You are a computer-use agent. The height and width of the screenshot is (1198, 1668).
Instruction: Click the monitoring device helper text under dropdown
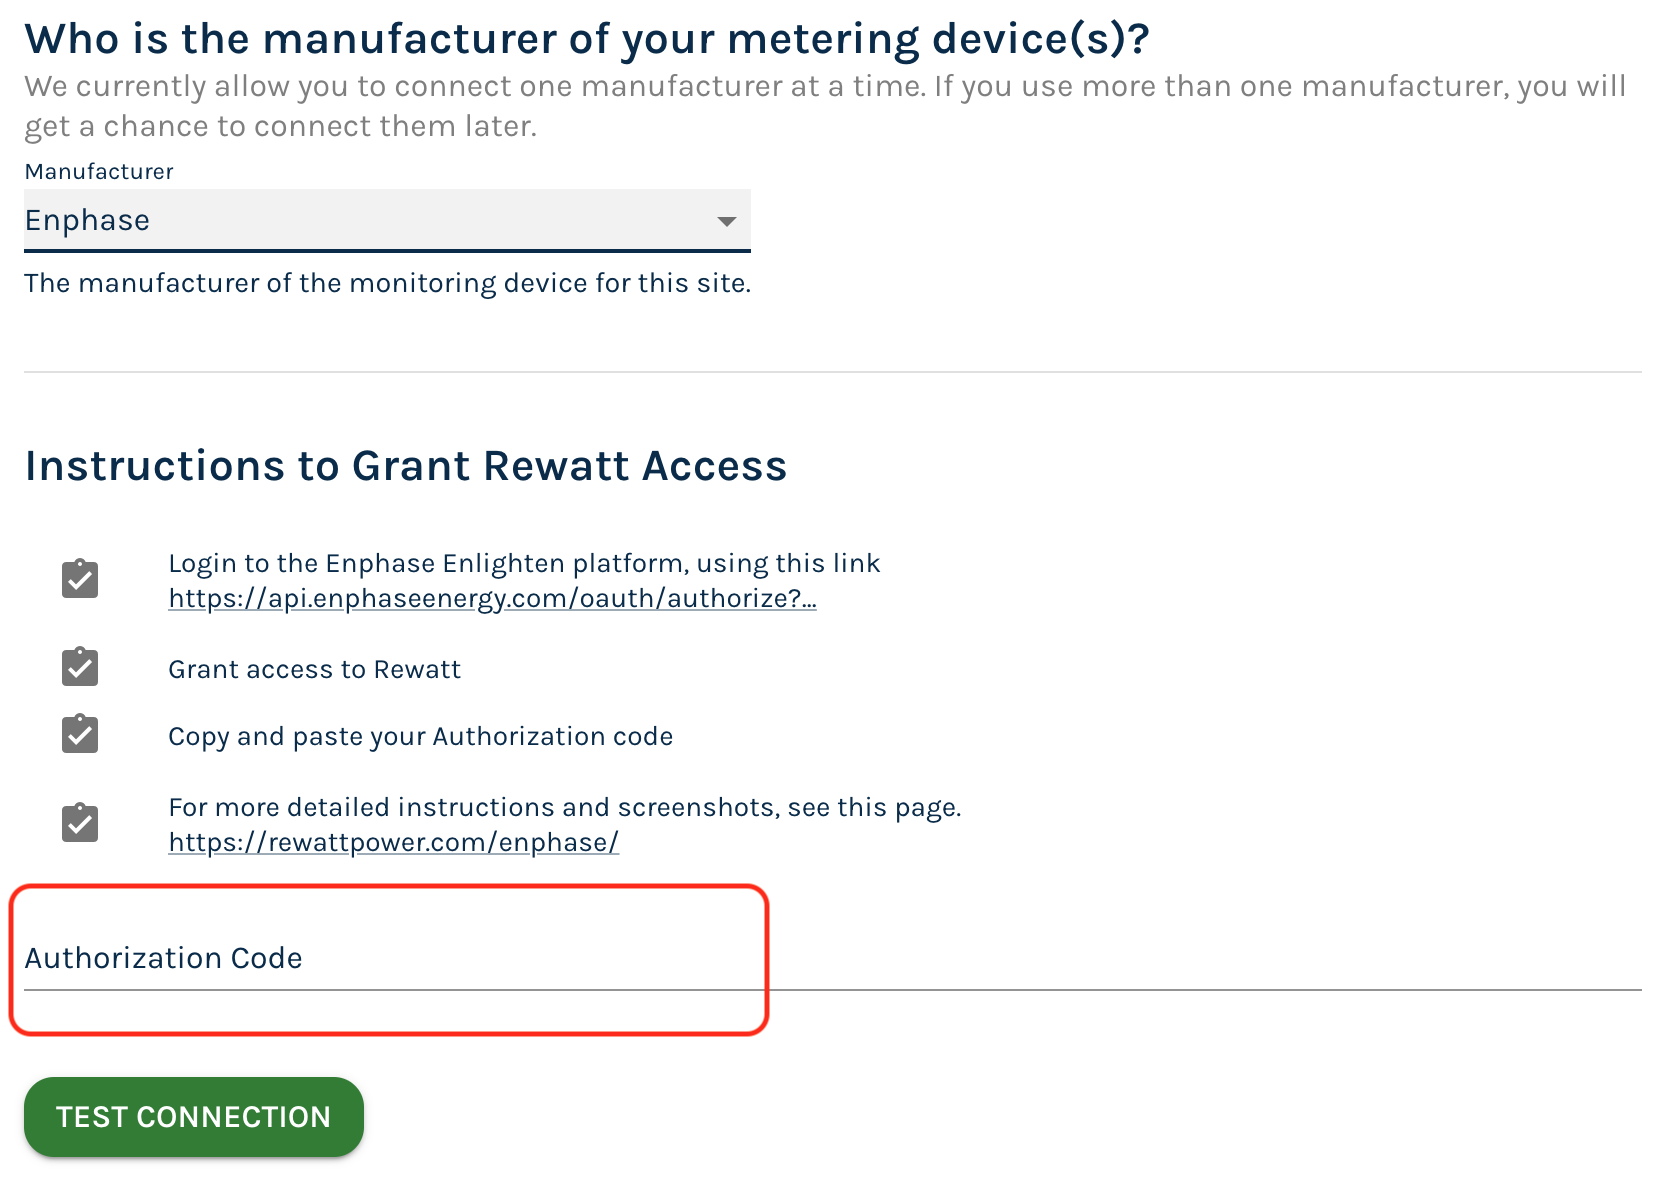coord(387,284)
